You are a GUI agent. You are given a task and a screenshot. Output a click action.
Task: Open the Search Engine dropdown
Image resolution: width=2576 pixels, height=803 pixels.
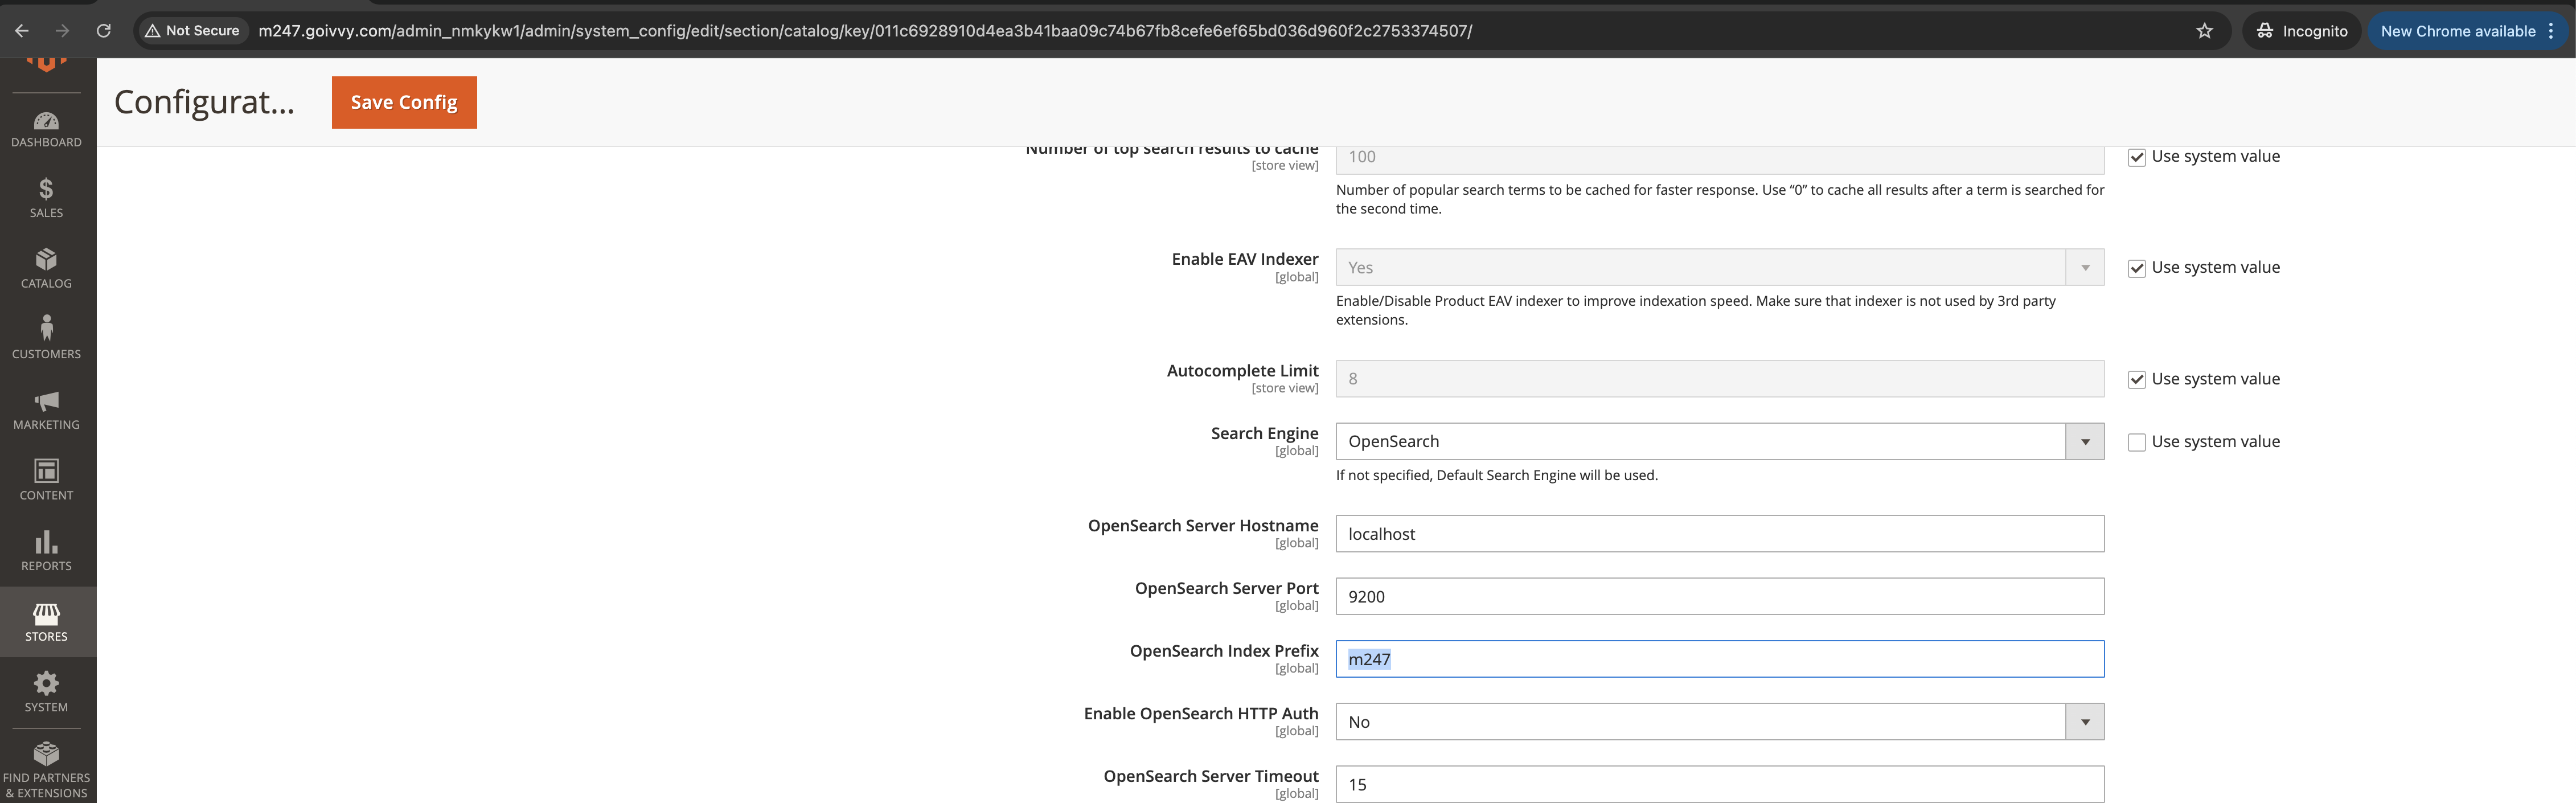click(x=2084, y=440)
